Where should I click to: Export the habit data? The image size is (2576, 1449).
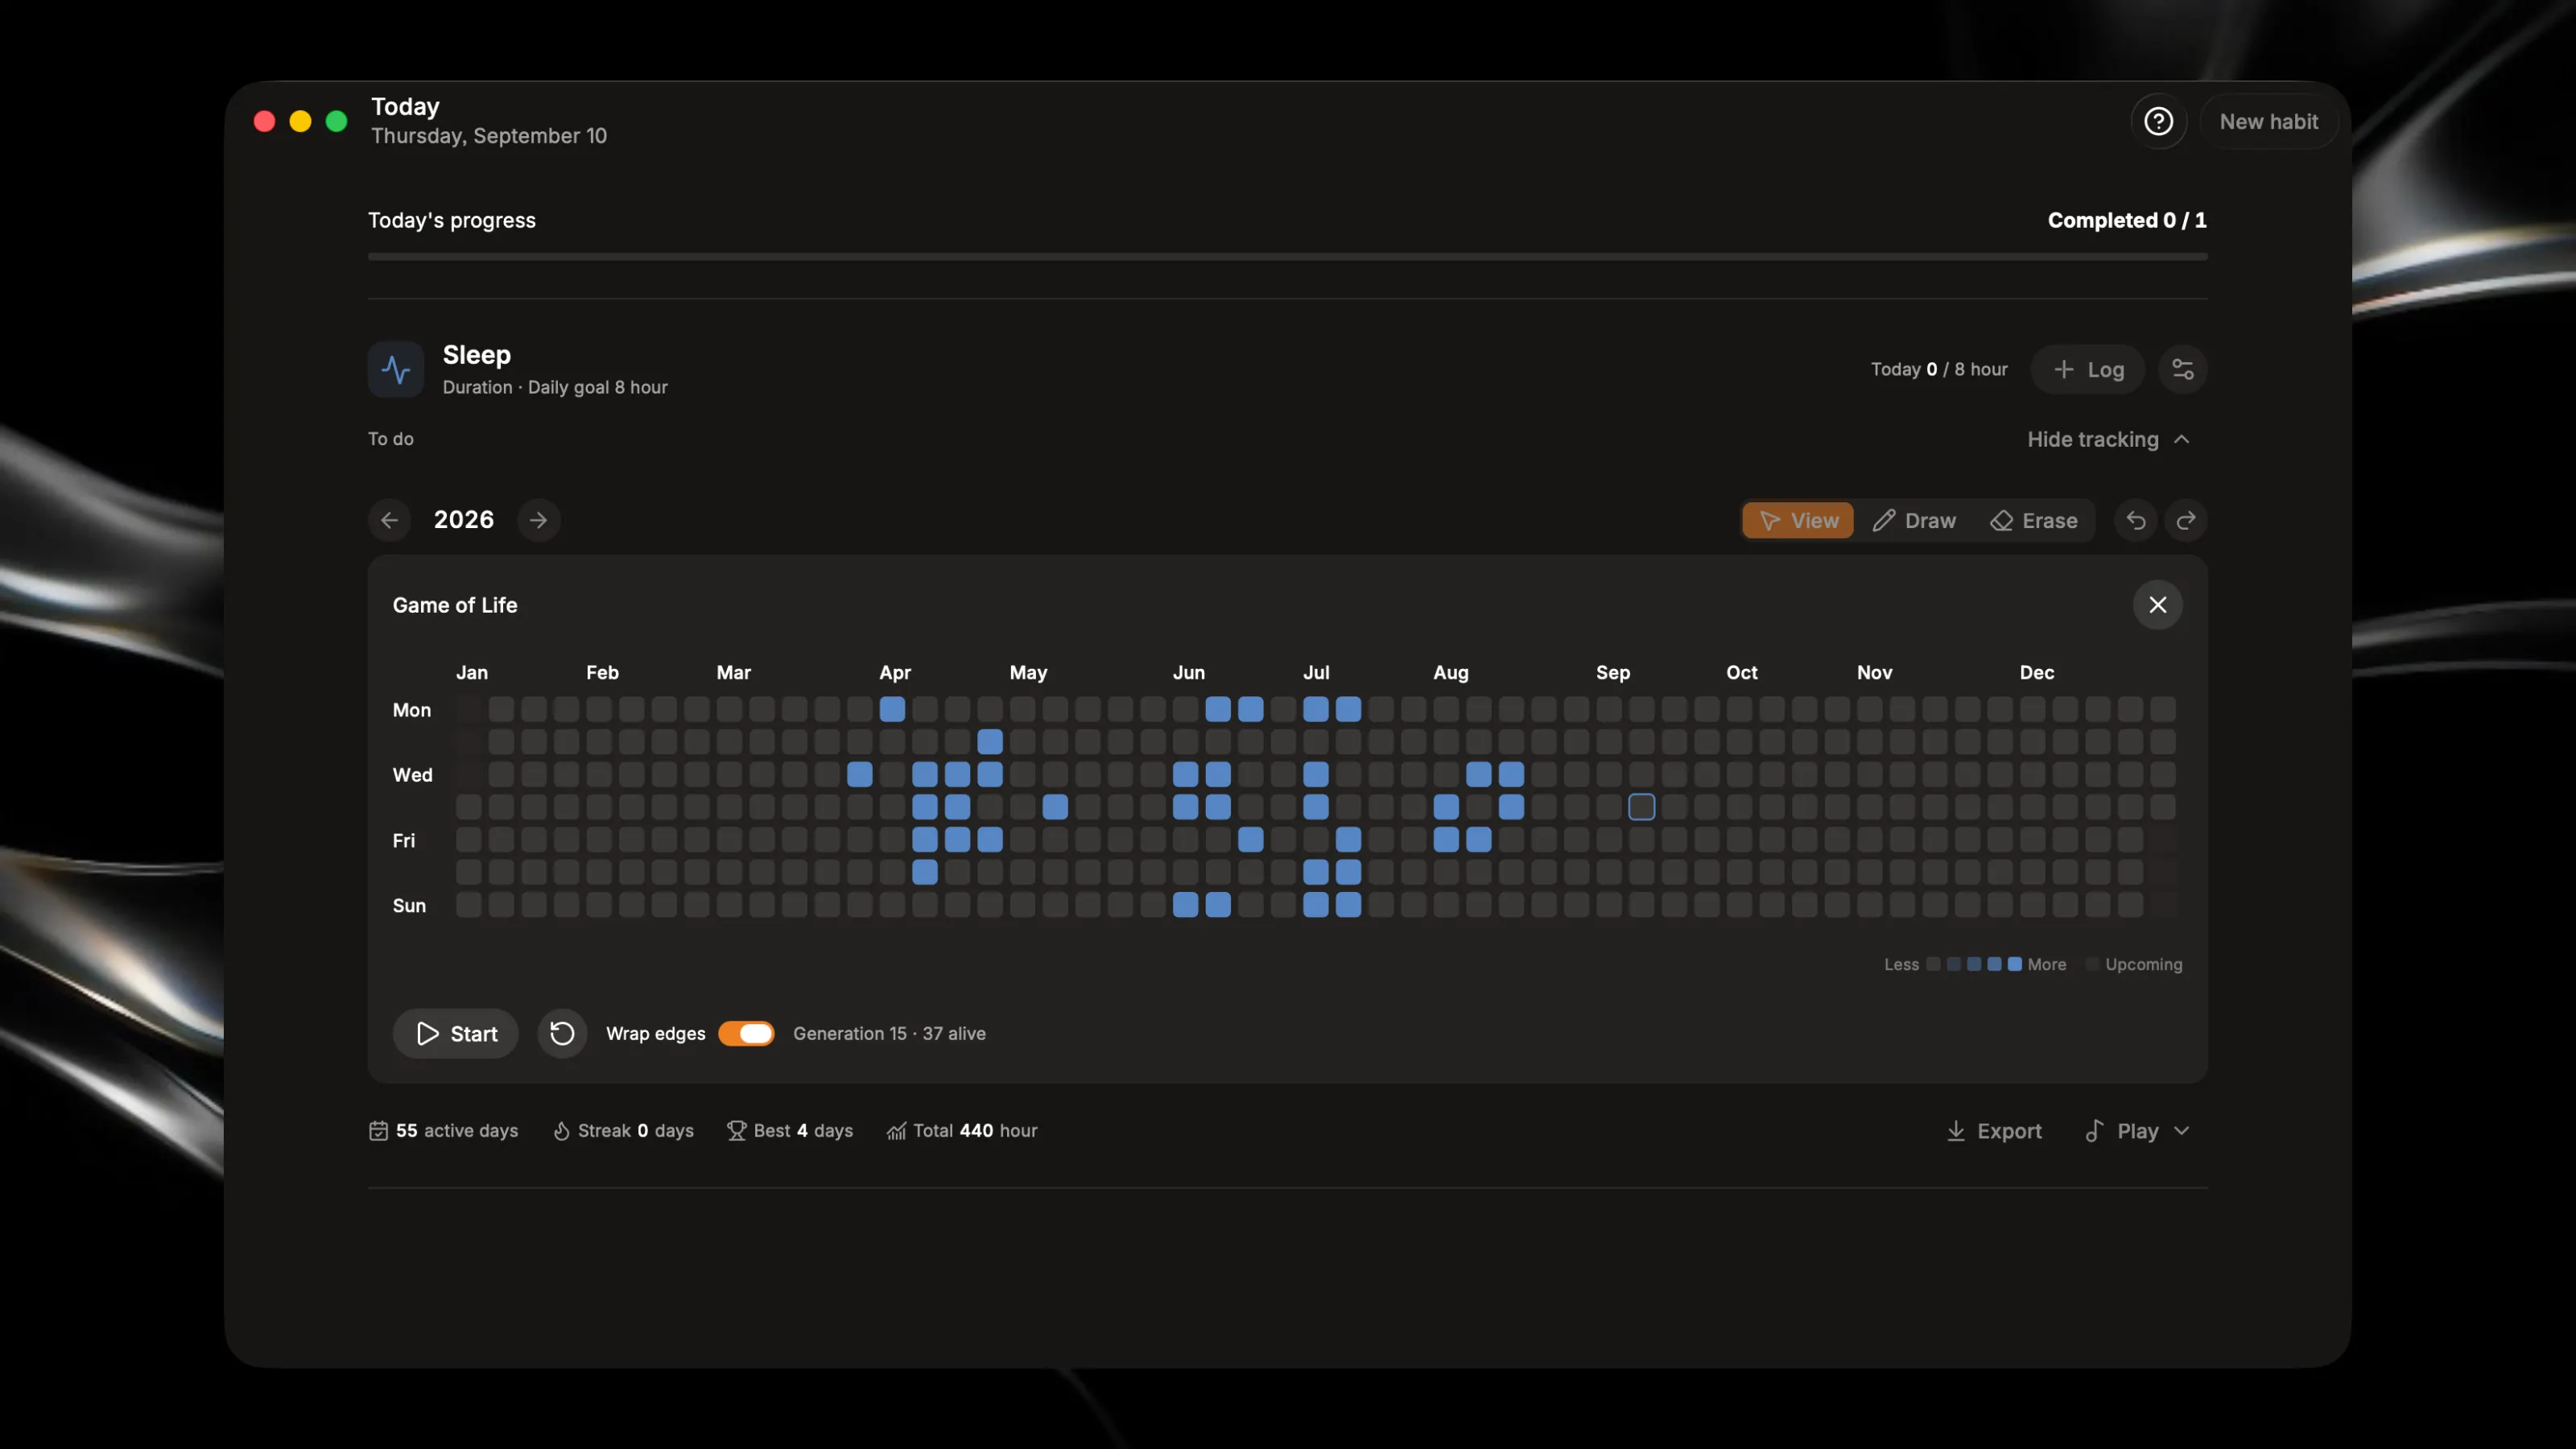click(1994, 1131)
